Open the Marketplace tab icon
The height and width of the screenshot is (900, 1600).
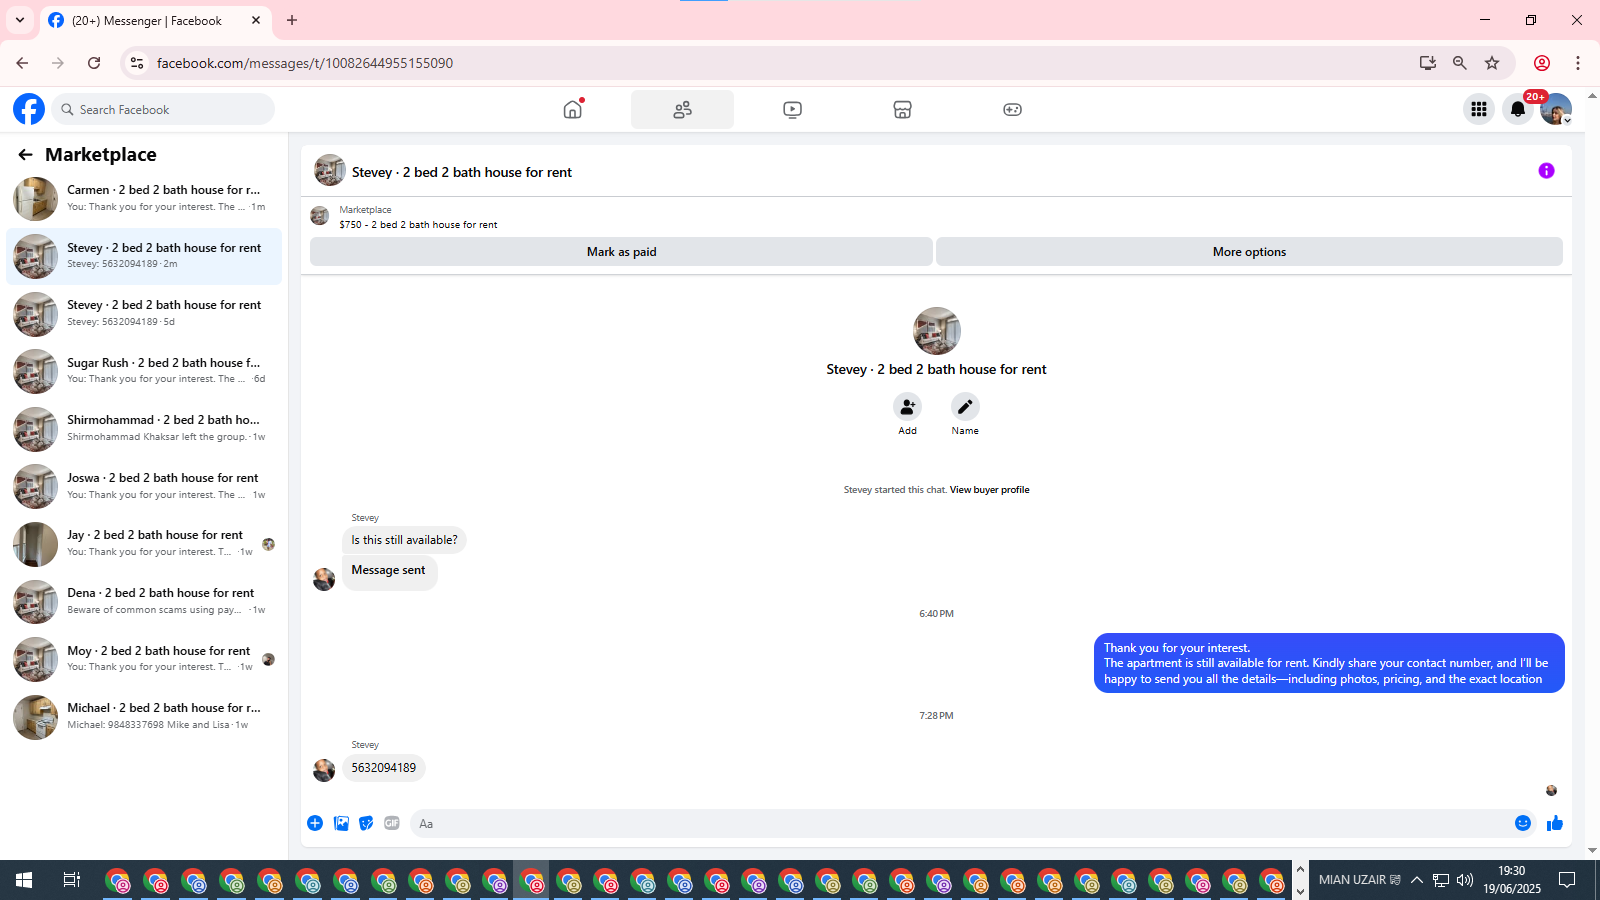[x=902, y=109]
